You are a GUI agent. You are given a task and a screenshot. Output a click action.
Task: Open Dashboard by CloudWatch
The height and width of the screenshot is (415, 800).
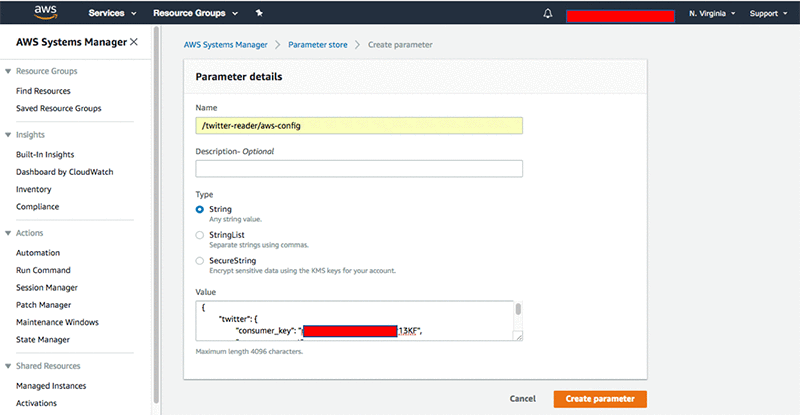64,172
